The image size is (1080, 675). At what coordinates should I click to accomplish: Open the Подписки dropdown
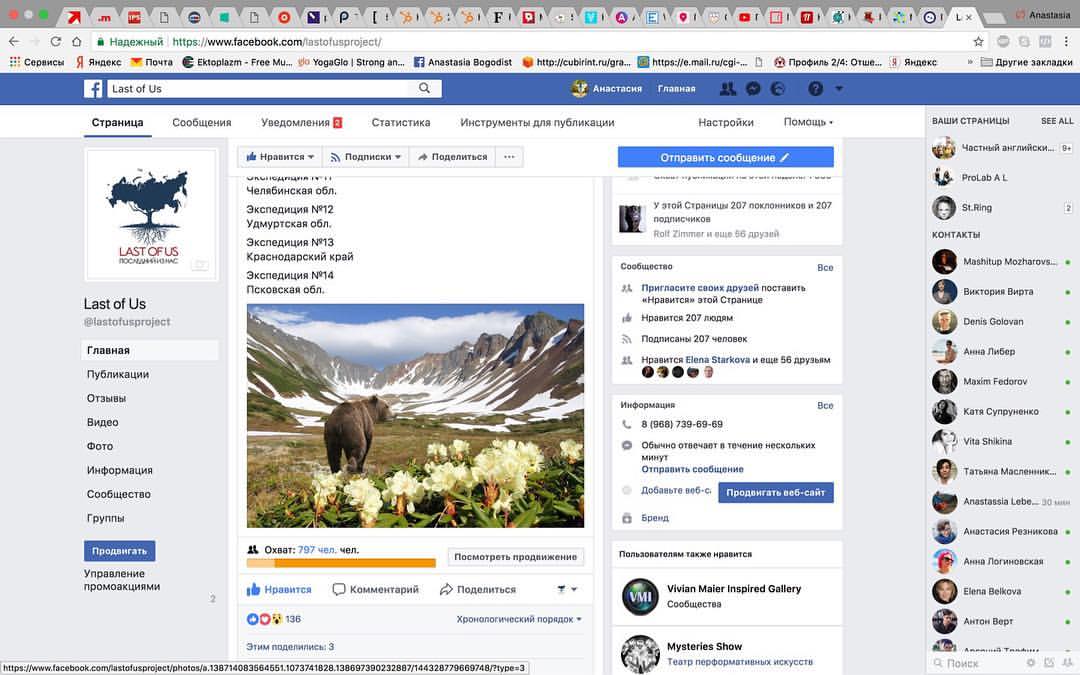click(x=365, y=157)
